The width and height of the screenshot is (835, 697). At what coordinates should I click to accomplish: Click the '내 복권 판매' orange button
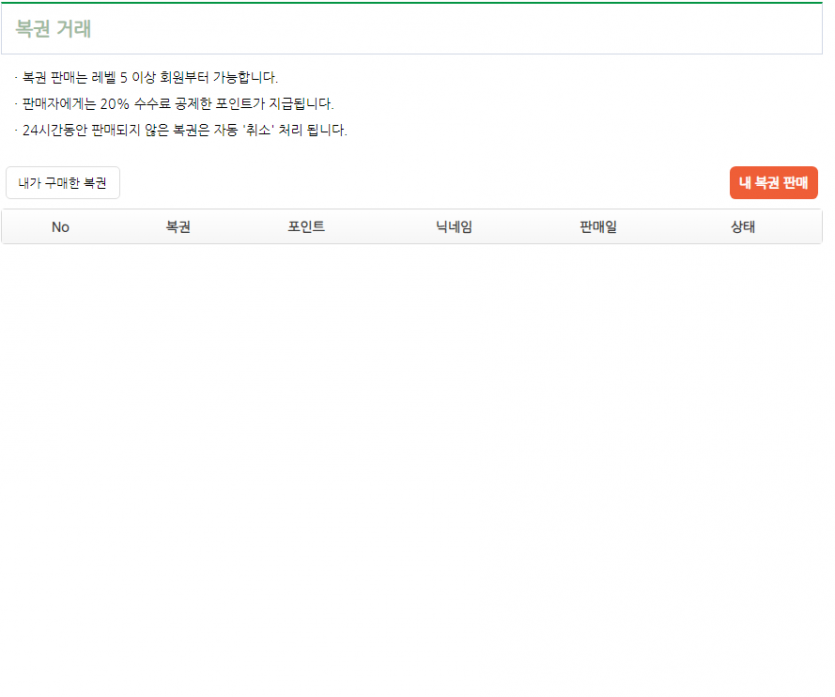[x=773, y=183]
